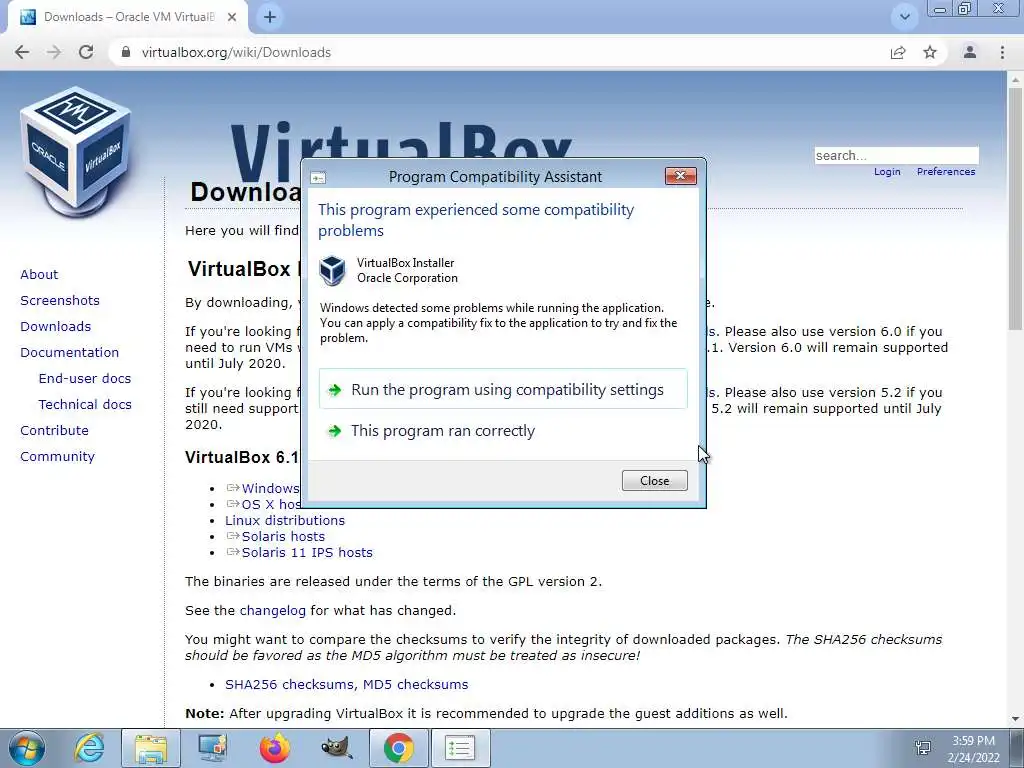Reload the Downloads page
Image resolution: width=1024 pixels, height=768 pixels.
pos(86,52)
